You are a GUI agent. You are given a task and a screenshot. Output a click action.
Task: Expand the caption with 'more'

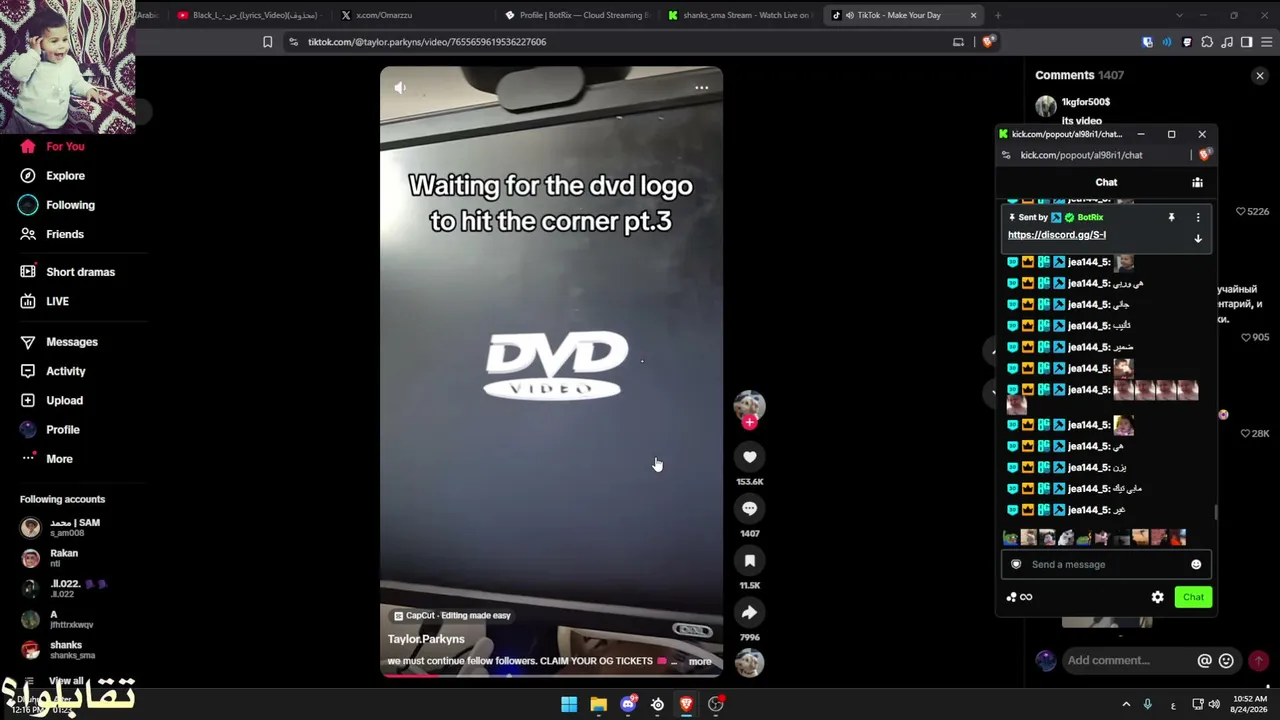[x=700, y=662]
